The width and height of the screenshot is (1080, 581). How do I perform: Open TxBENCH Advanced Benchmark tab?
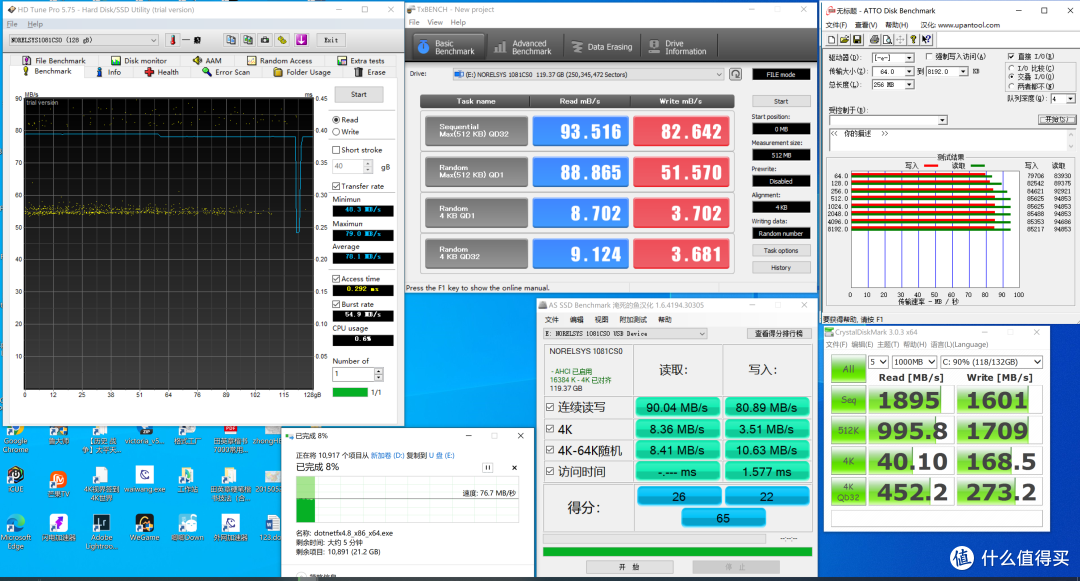point(523,47)
